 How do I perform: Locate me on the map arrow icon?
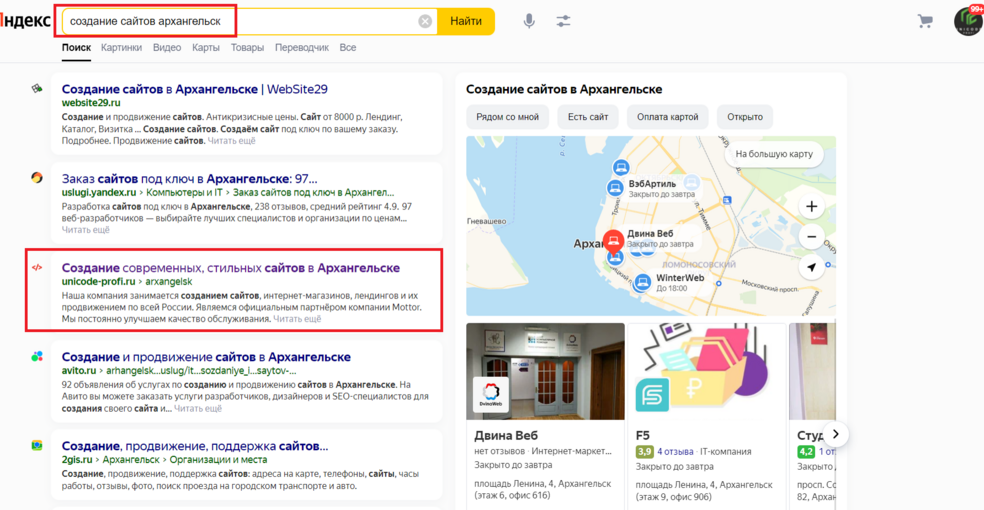[811, 267]
